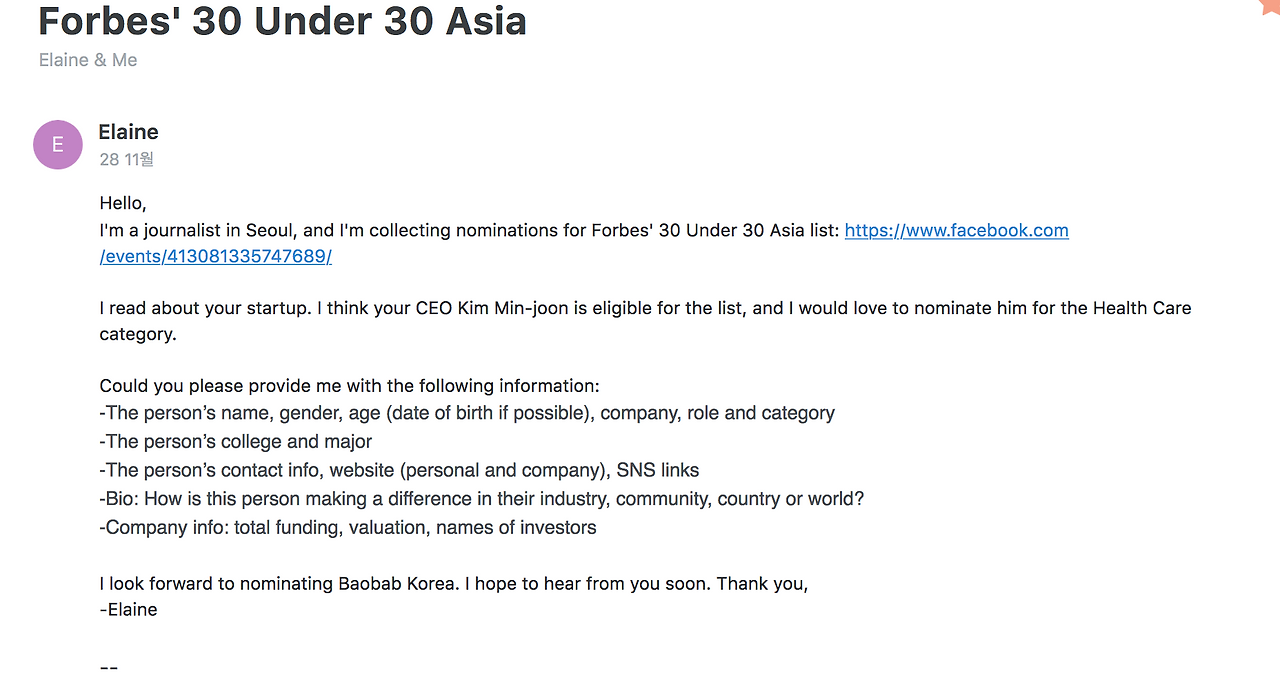Click the bullet about name, gender, age
This screenshot has width=1280, height=682.
[467, 413]
